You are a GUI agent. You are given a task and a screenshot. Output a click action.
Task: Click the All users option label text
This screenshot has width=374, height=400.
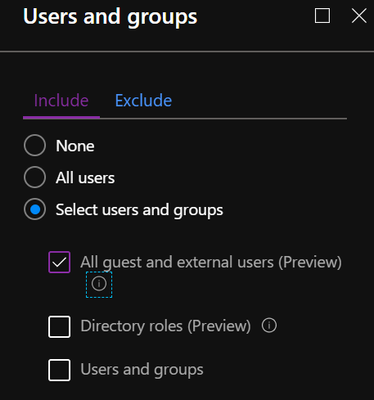(85, 178)
